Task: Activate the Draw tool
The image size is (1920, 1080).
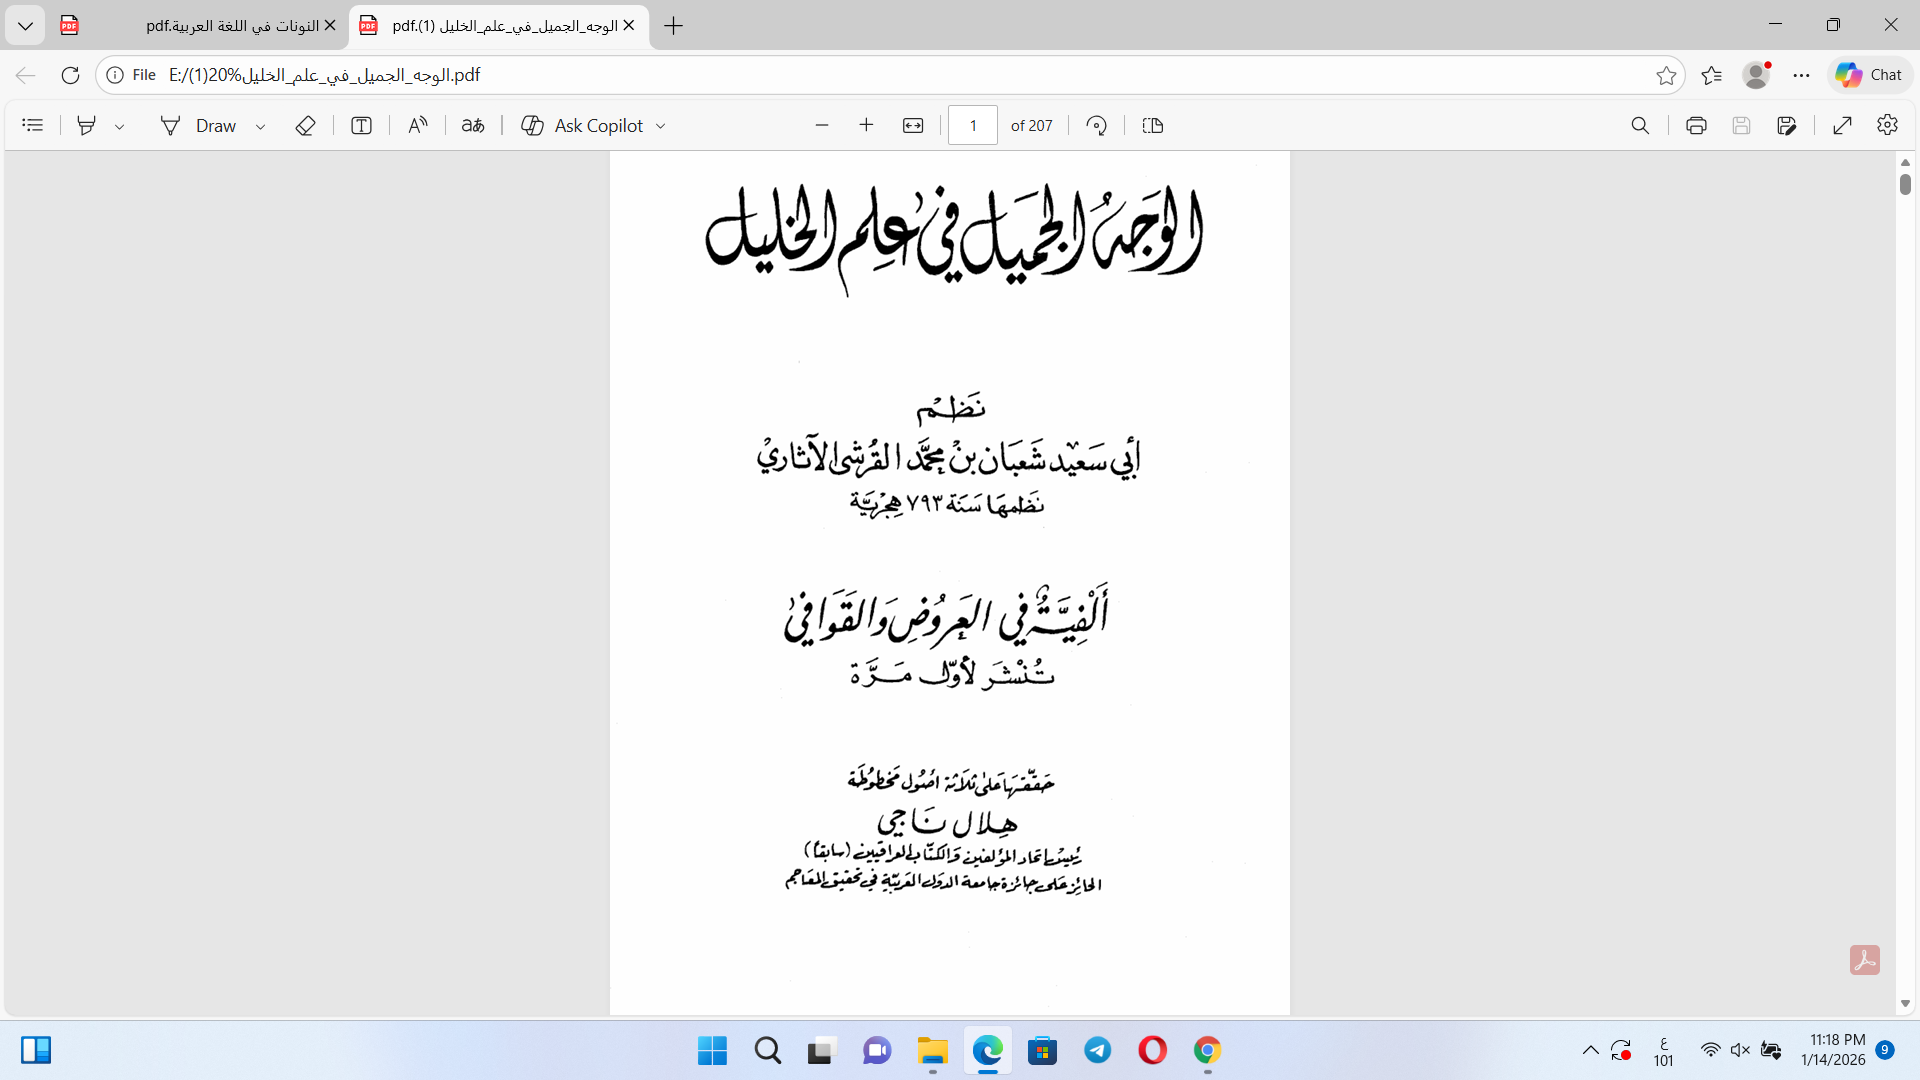Action: [198, 125]
